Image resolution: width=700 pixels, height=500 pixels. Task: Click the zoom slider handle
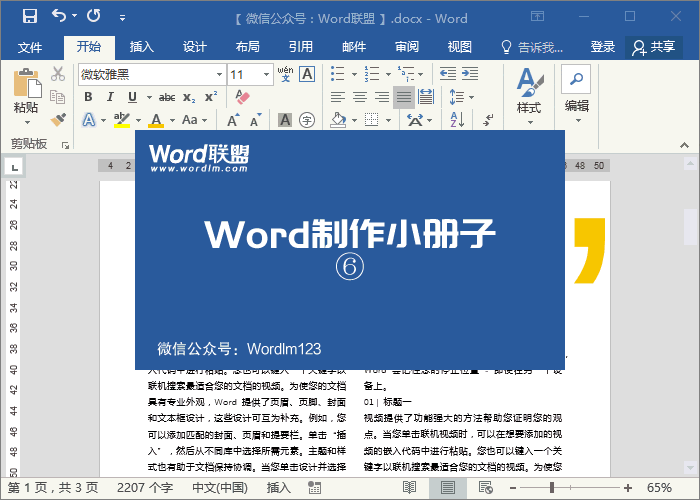552,488
